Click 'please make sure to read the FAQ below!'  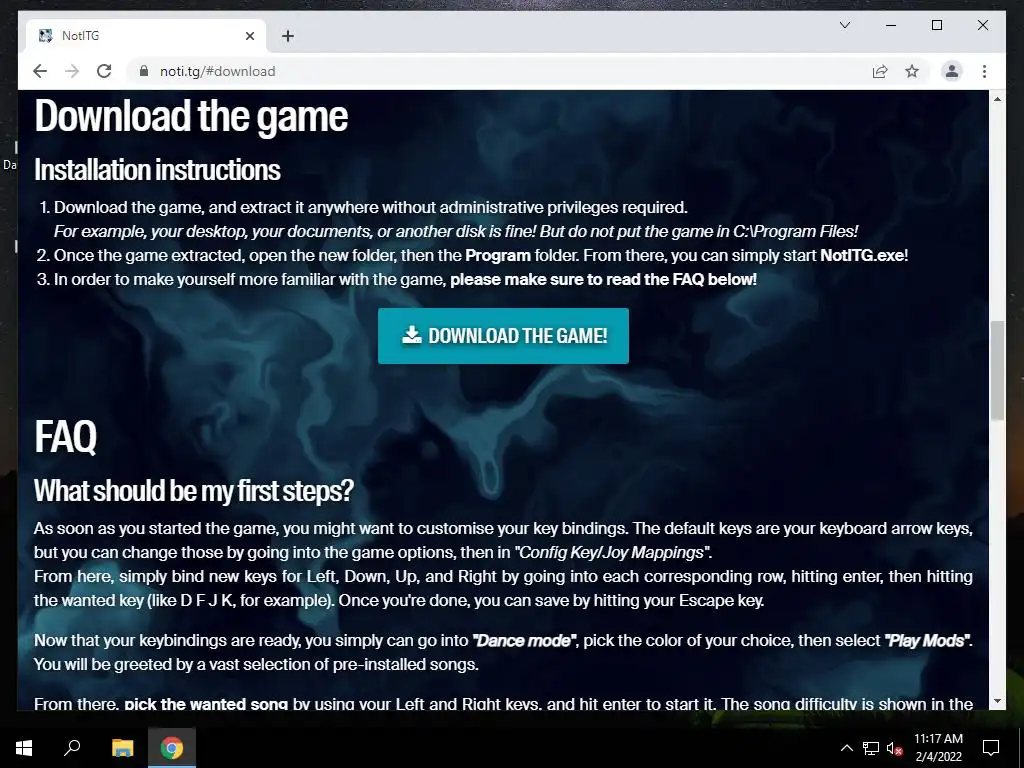(x=603, y=280)
